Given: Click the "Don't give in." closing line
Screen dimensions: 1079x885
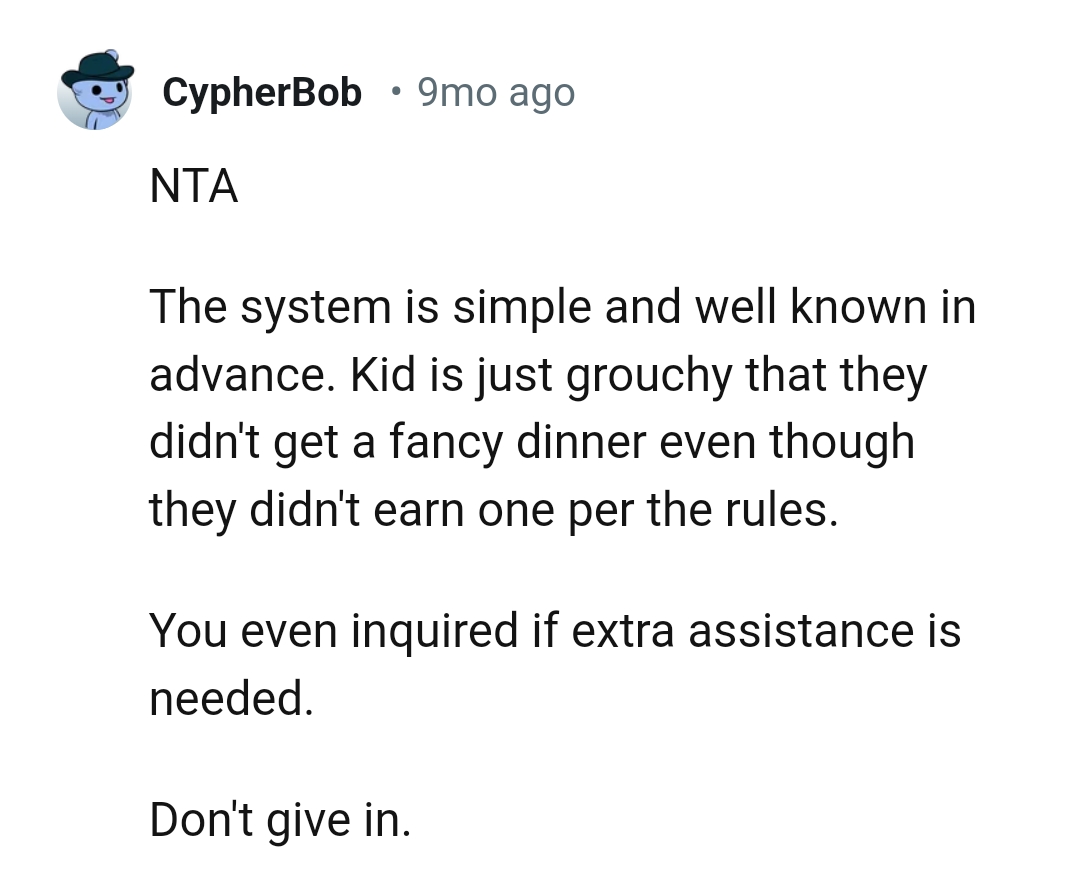Looking at the screenshot, I should [x=280, y=820].
